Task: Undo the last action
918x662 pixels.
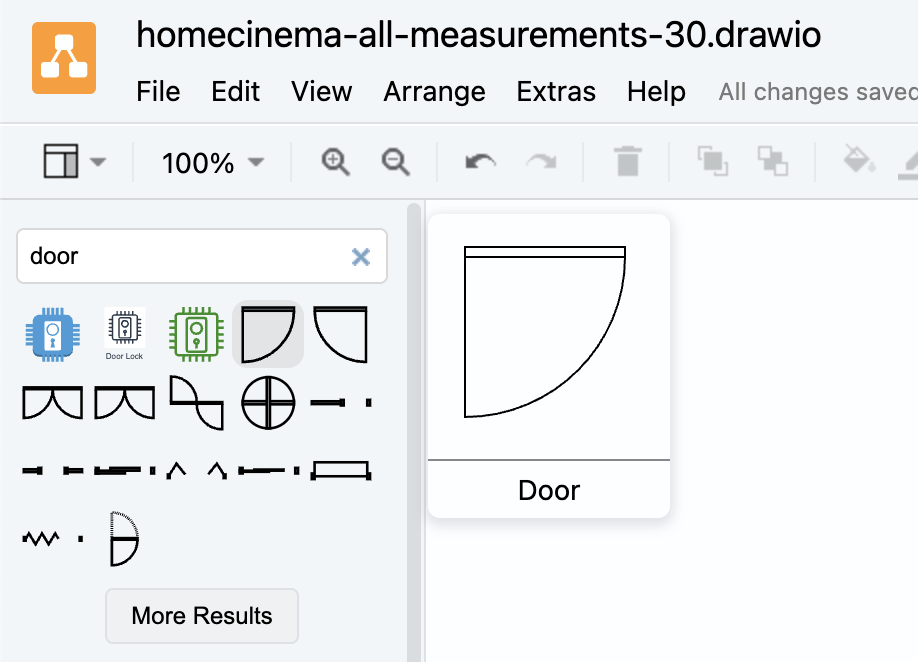Action: pos(480,162)
